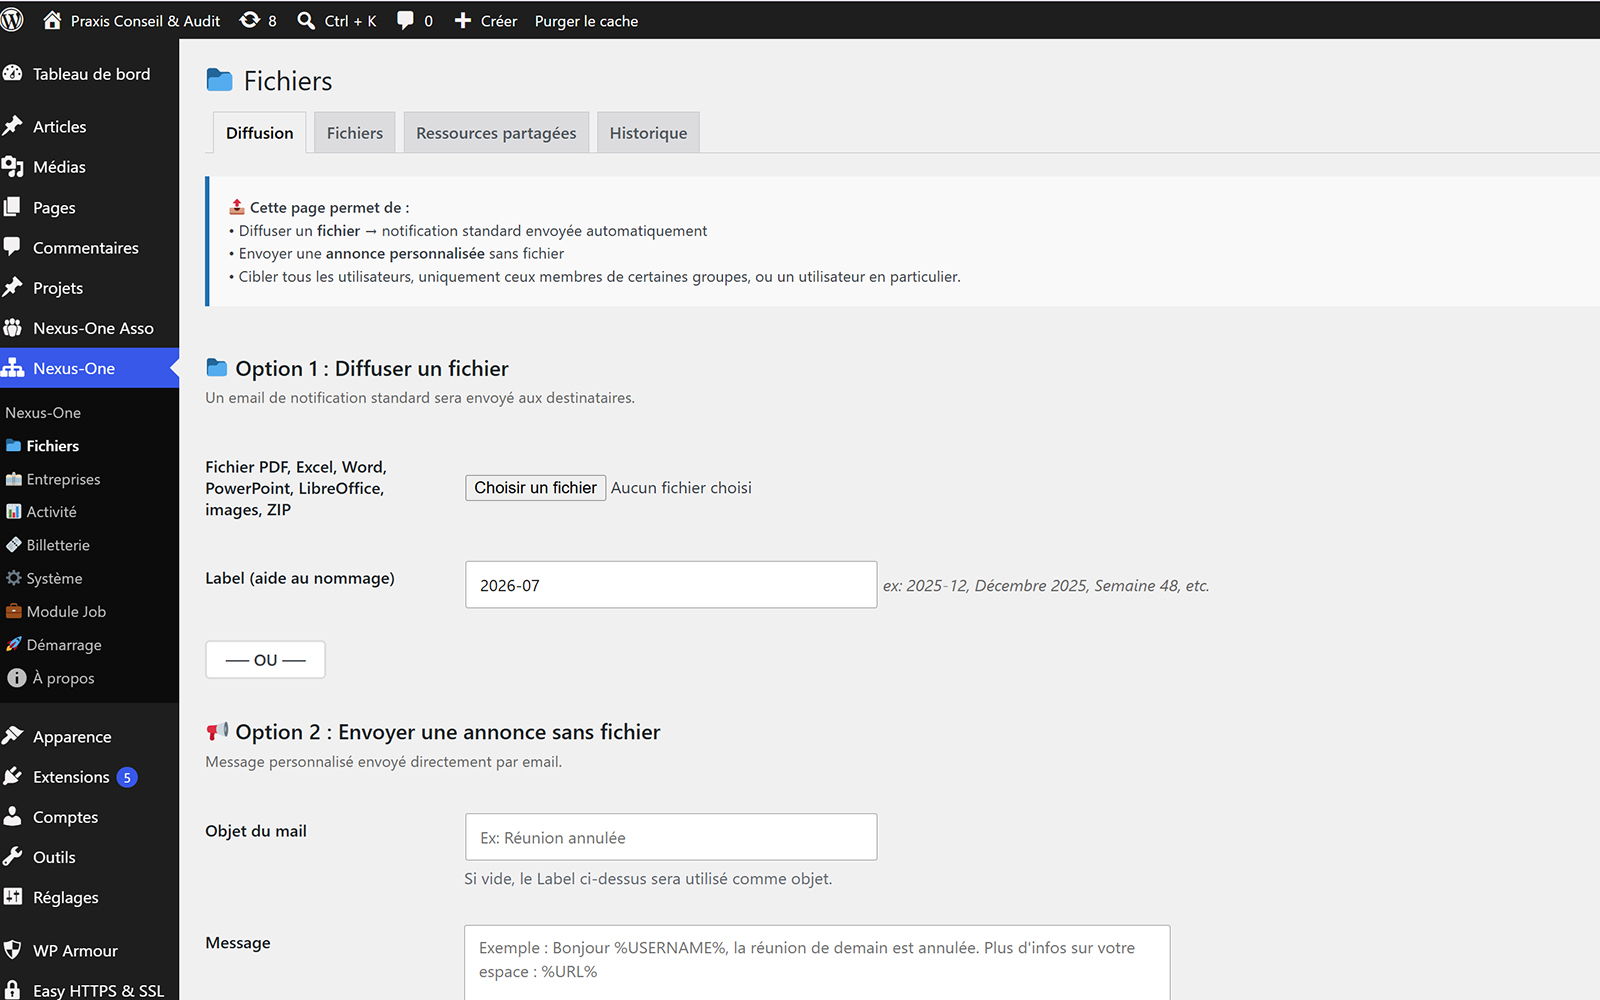Image resolution: width=1600 pixels, height=1000 pixels.
Task: Click the À propos info icon
Action: coord(17,678)
